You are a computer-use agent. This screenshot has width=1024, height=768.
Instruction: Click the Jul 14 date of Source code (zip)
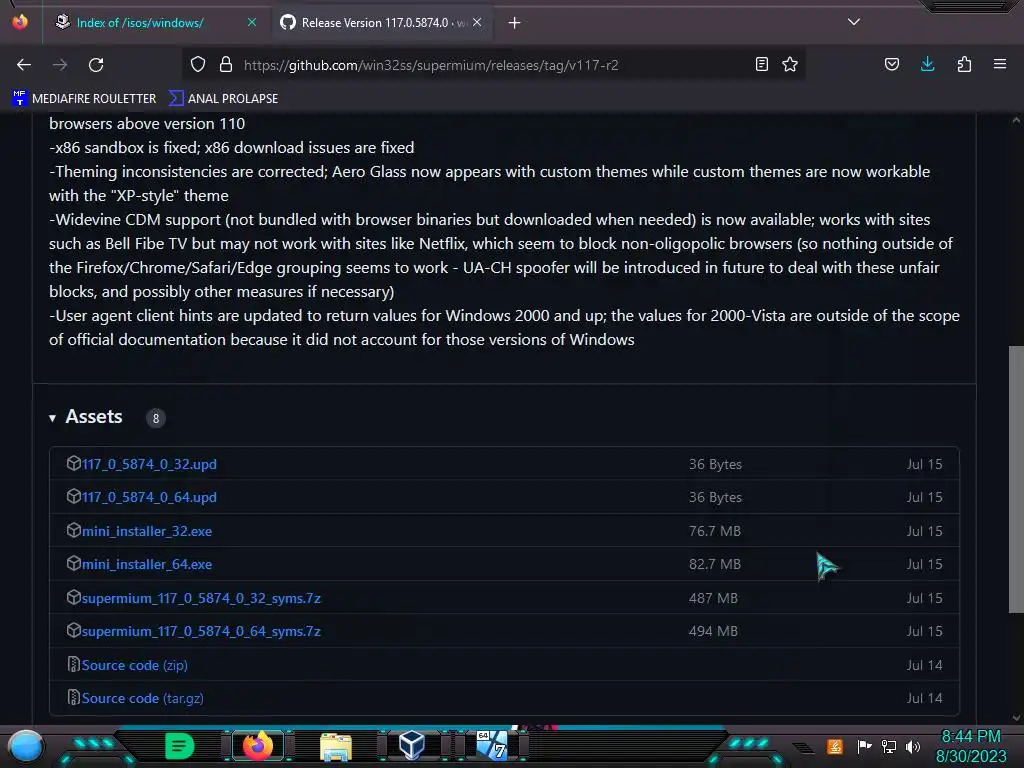click(x=924, y=665)
